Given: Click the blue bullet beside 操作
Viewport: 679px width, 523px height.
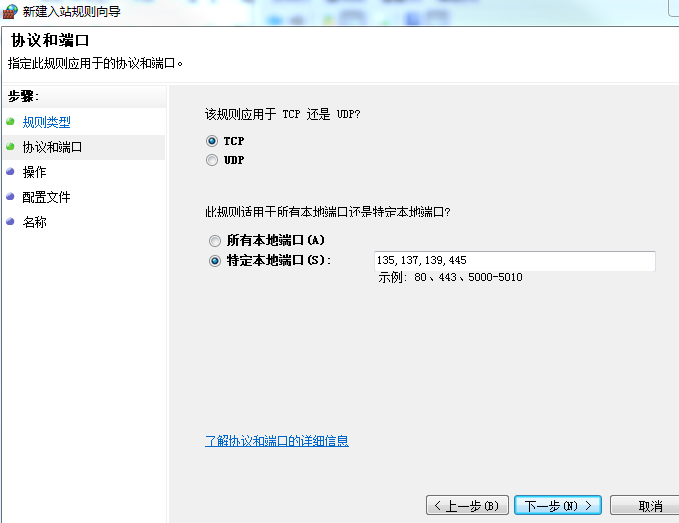Looking at the screenshot, I should 10,172.
